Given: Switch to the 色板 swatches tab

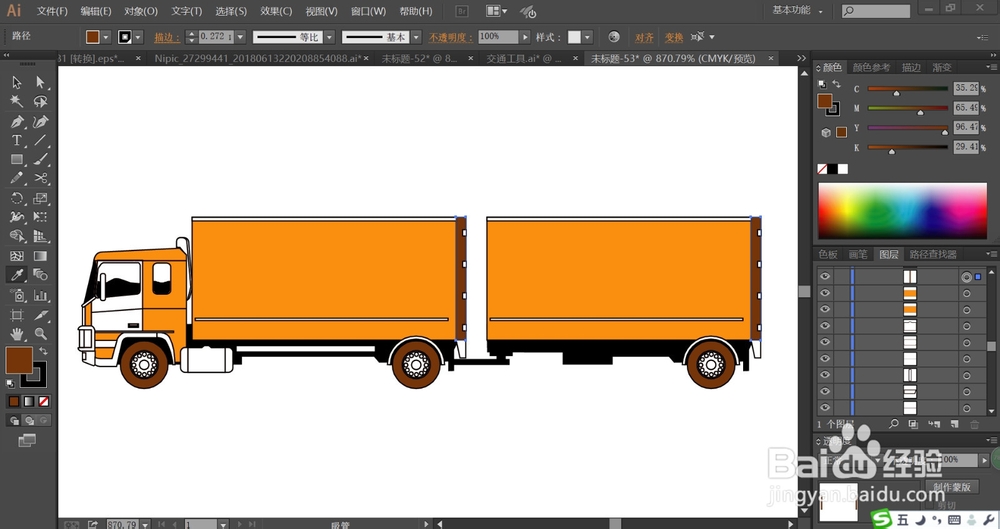Looking at the screenshot, I should pos(828,254).
